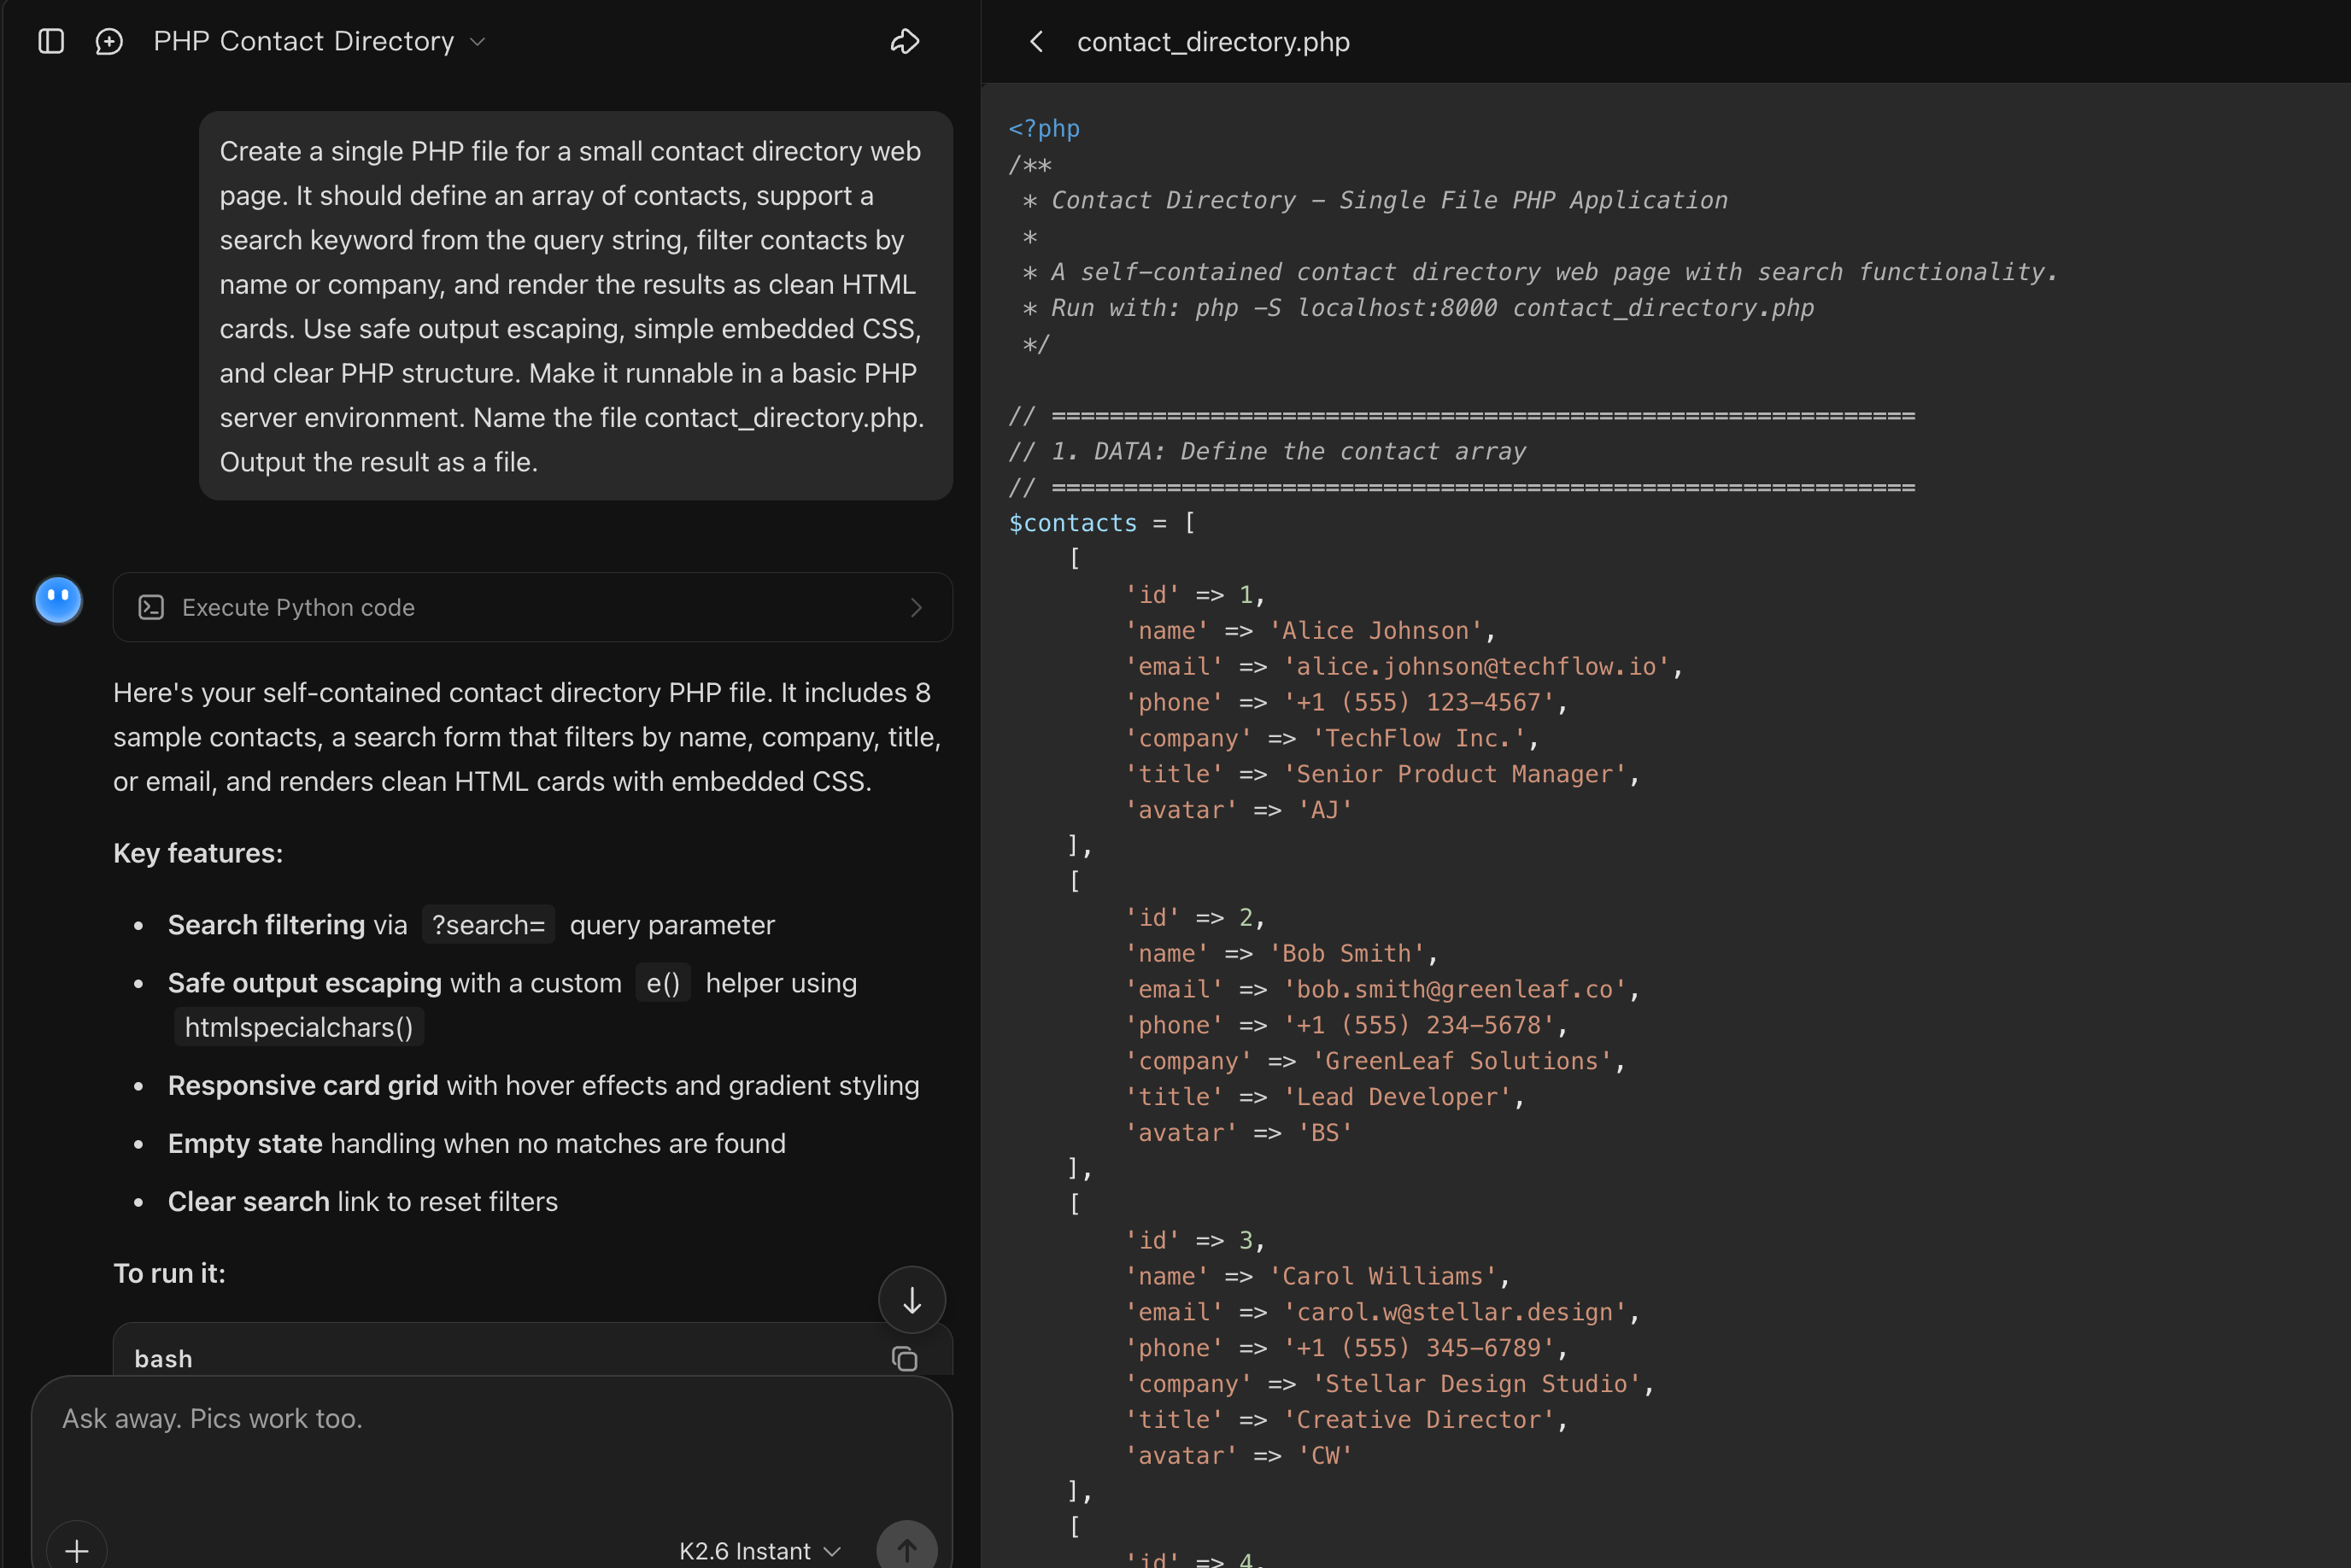This screenshot has width=2351, height=1568.
Task: Click the 'bash' code block label
Action: (163, 1358)
